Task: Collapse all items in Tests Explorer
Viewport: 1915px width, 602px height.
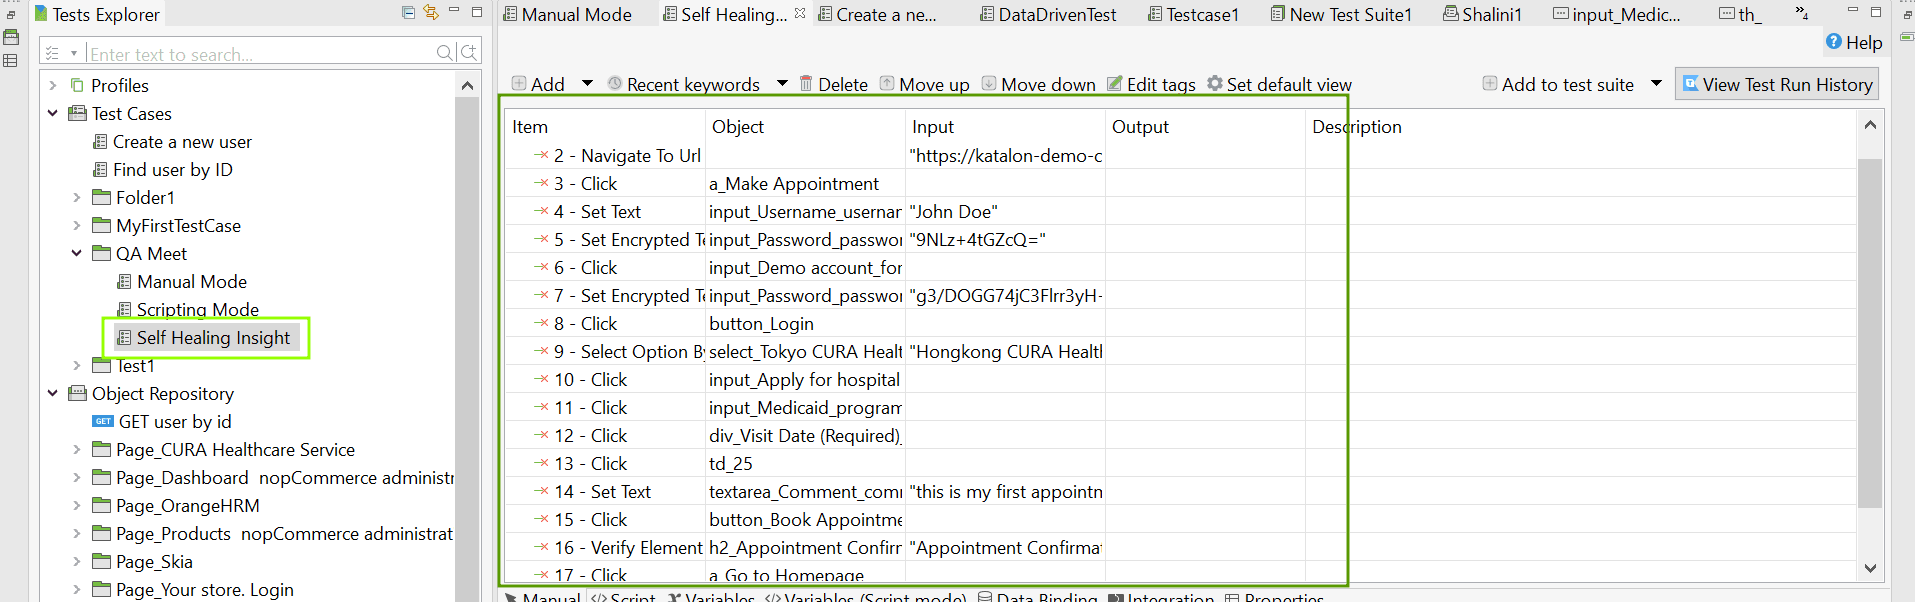Action: click(x=408, y=13)
